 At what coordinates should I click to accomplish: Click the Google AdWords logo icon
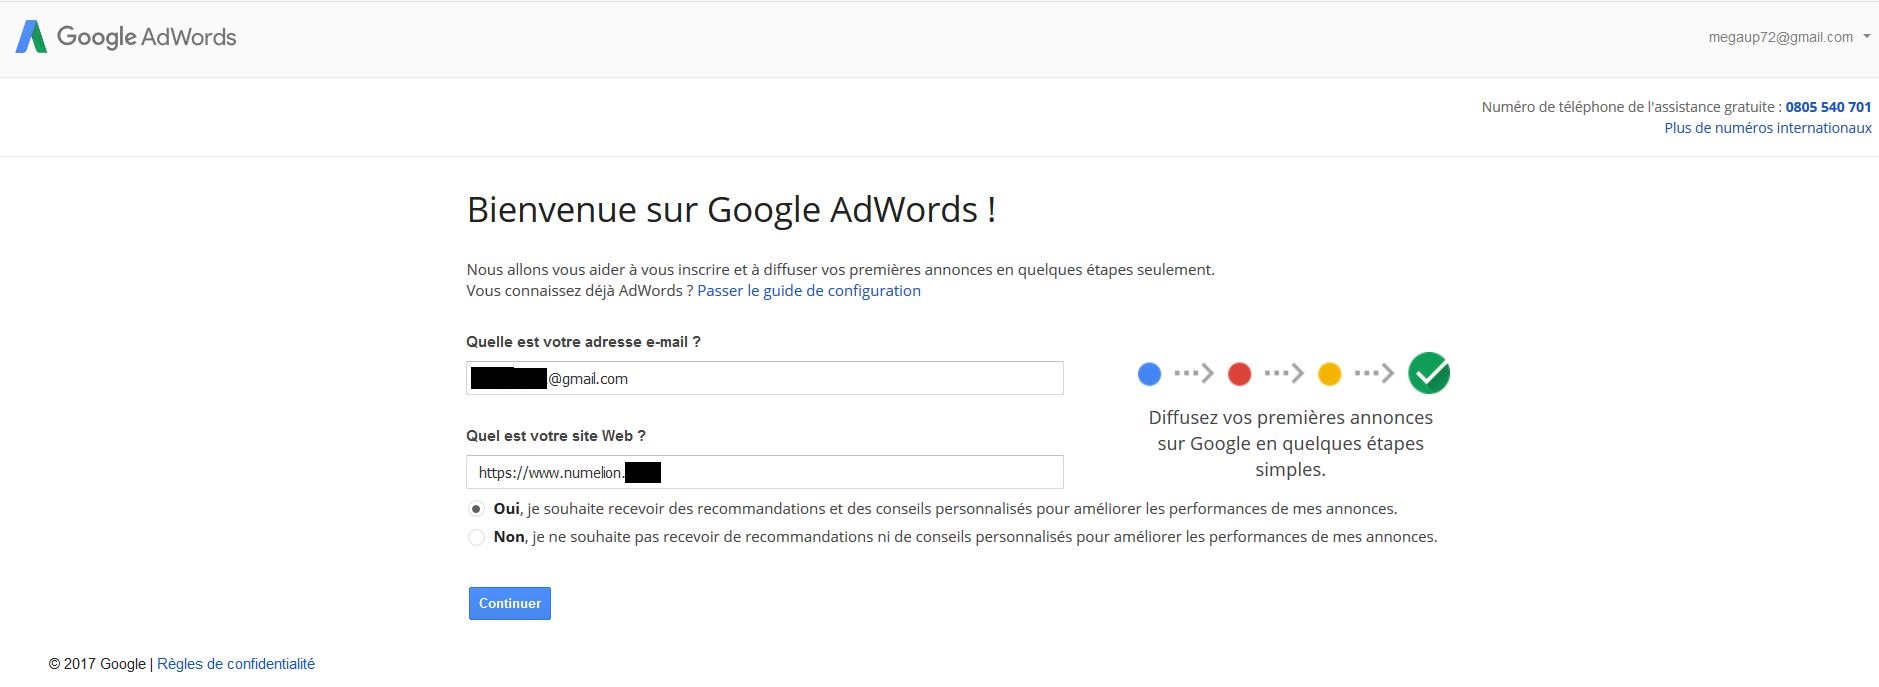tap(31, 37)
